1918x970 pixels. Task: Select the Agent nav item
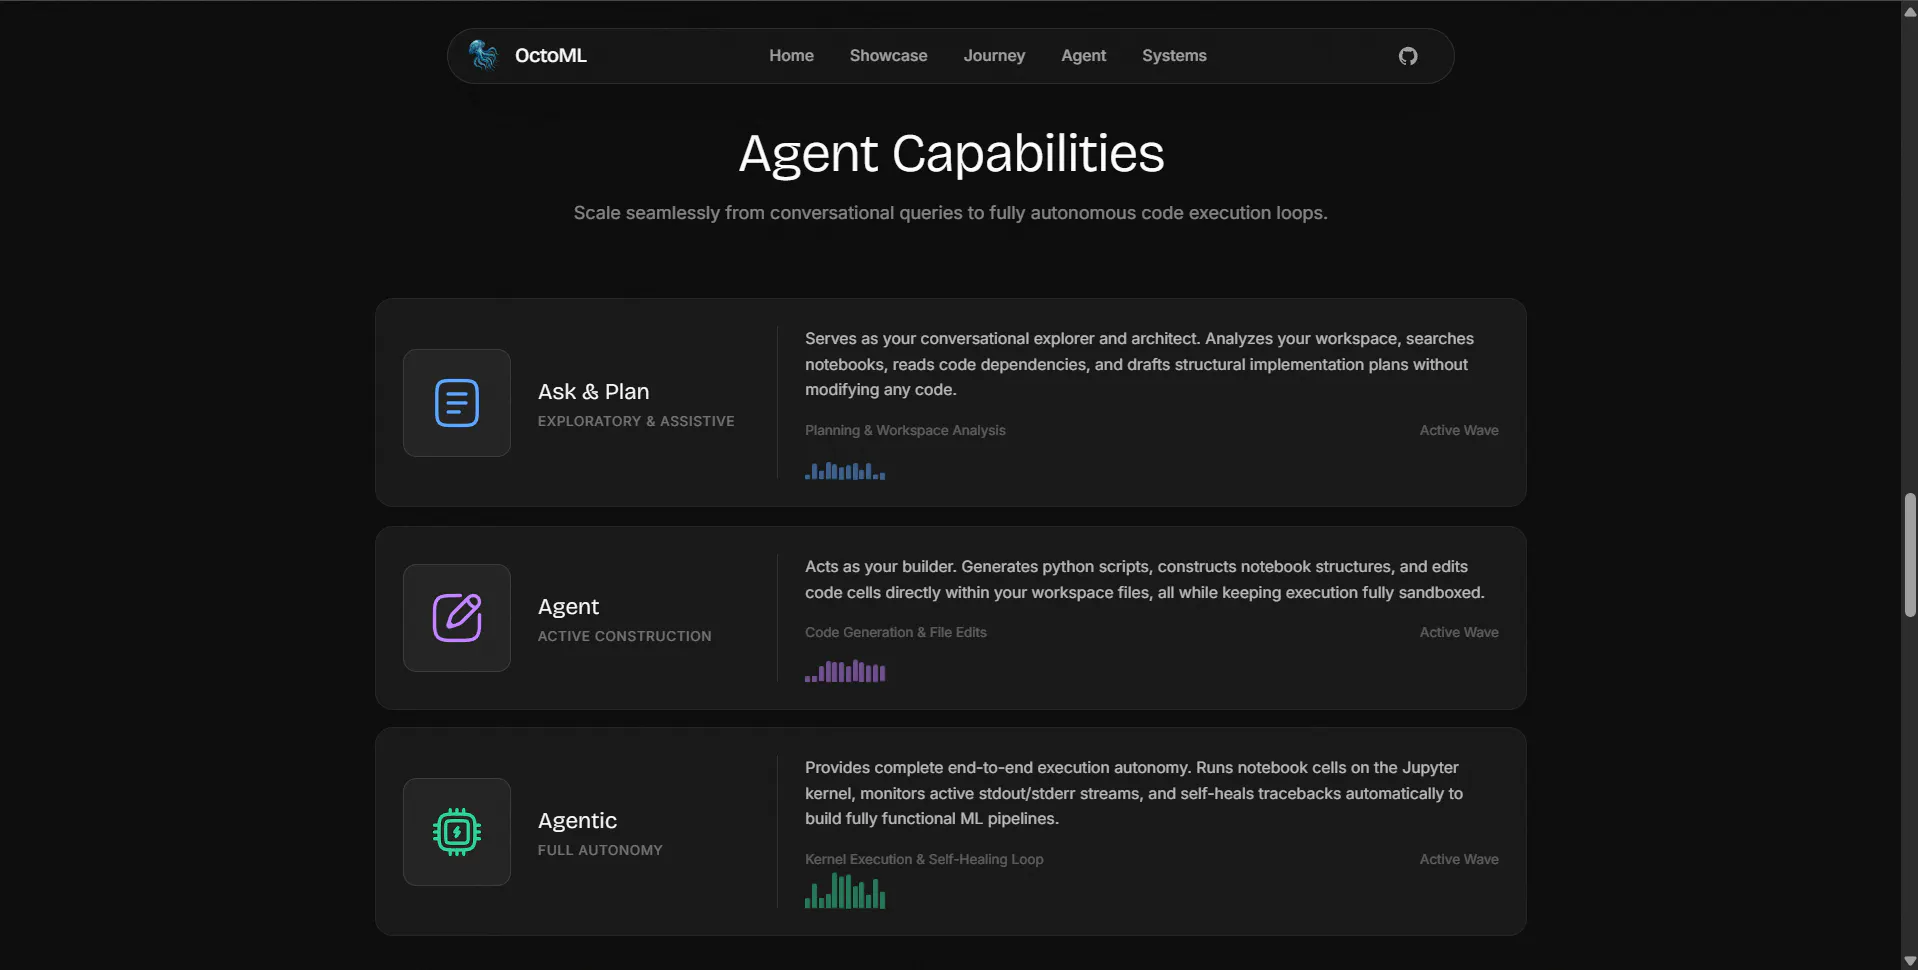tap(1083, 56)
